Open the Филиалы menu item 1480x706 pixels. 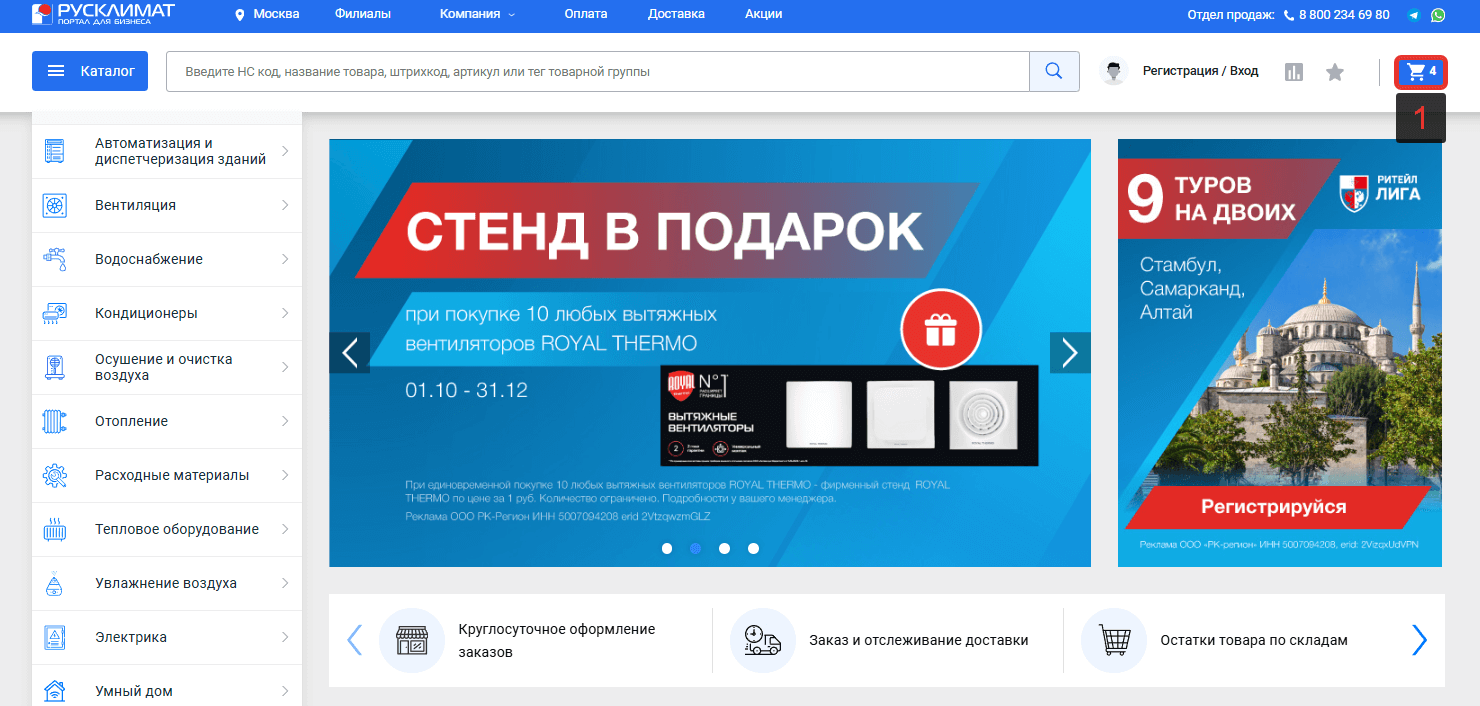[363, 14]
